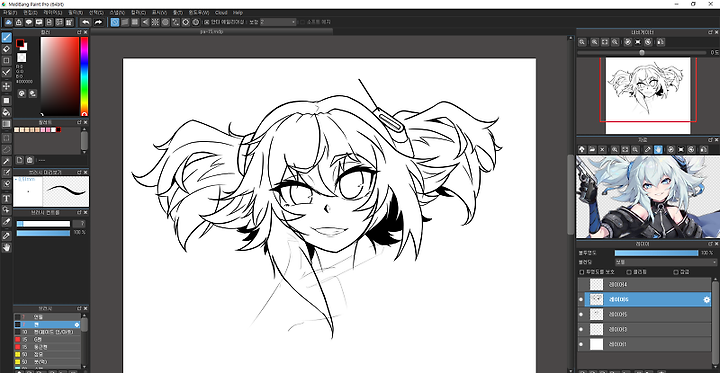Screen dimensions: 720x373
Task: Open the 레이어 (Layer) menu
Action: [x=53, y=13]
